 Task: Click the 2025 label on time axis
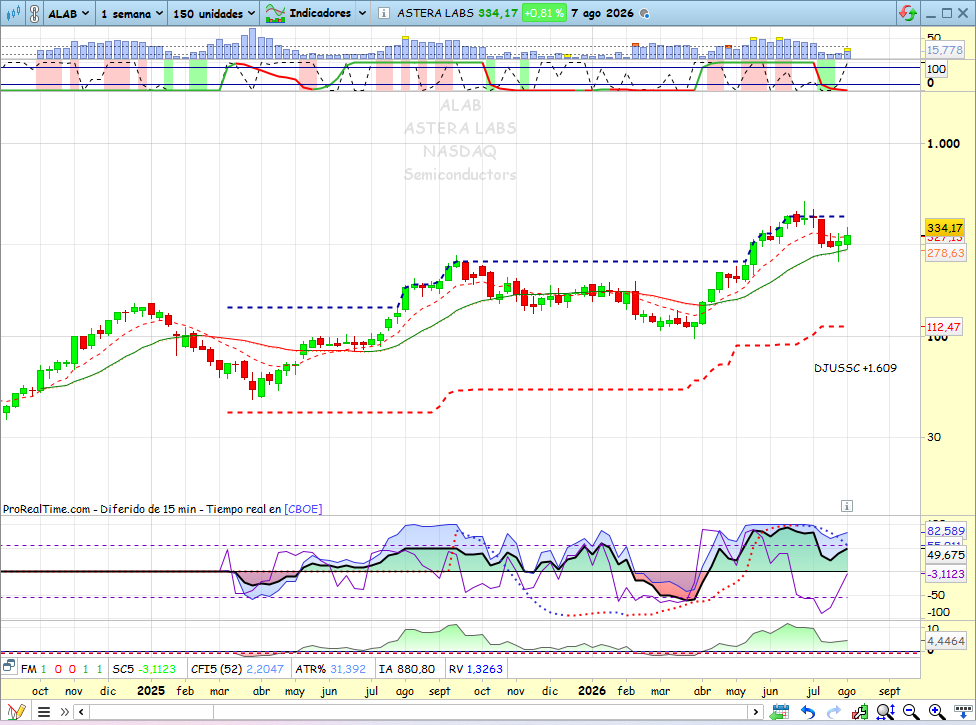click(x=151, y=690)
